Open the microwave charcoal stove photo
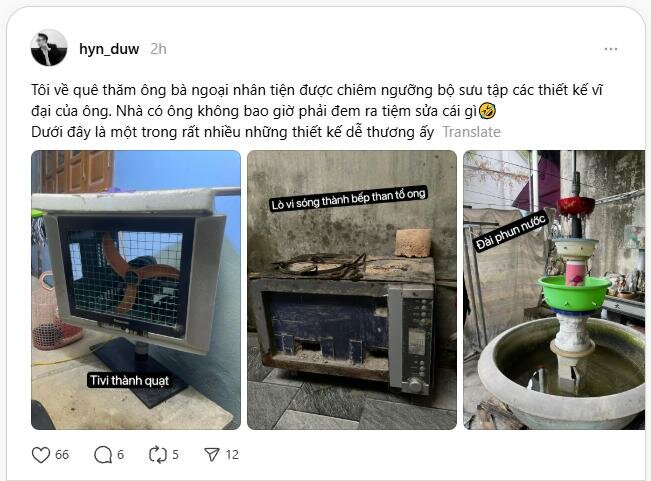Viewport: 651px width, 481px height. pyautogui.click(x=352, y=290)
